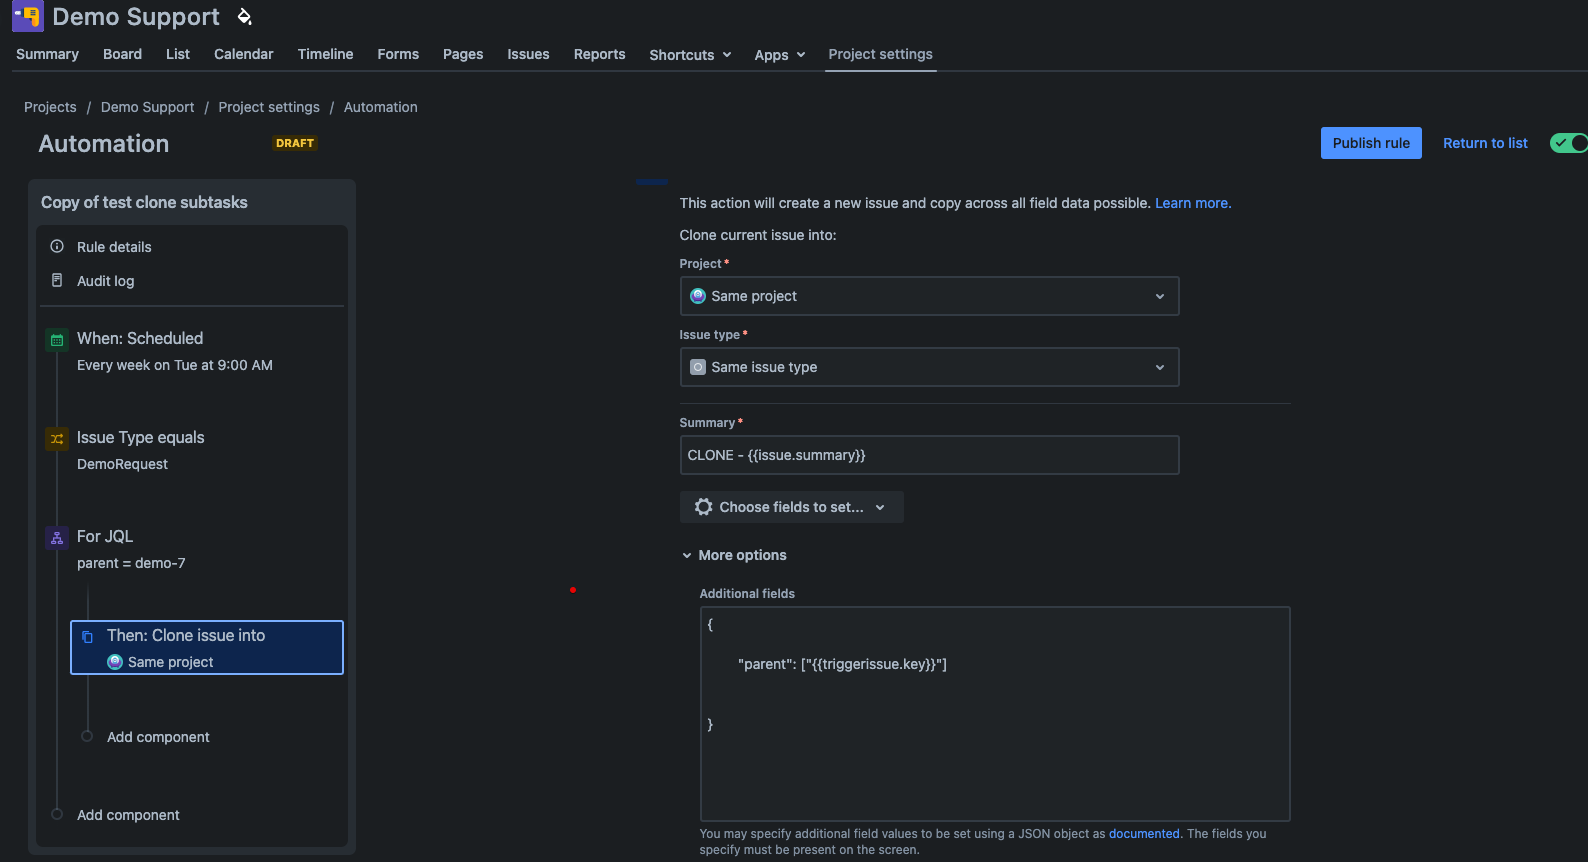Click the Rule details info icon
1588x862 pixels.
[57, 246]
